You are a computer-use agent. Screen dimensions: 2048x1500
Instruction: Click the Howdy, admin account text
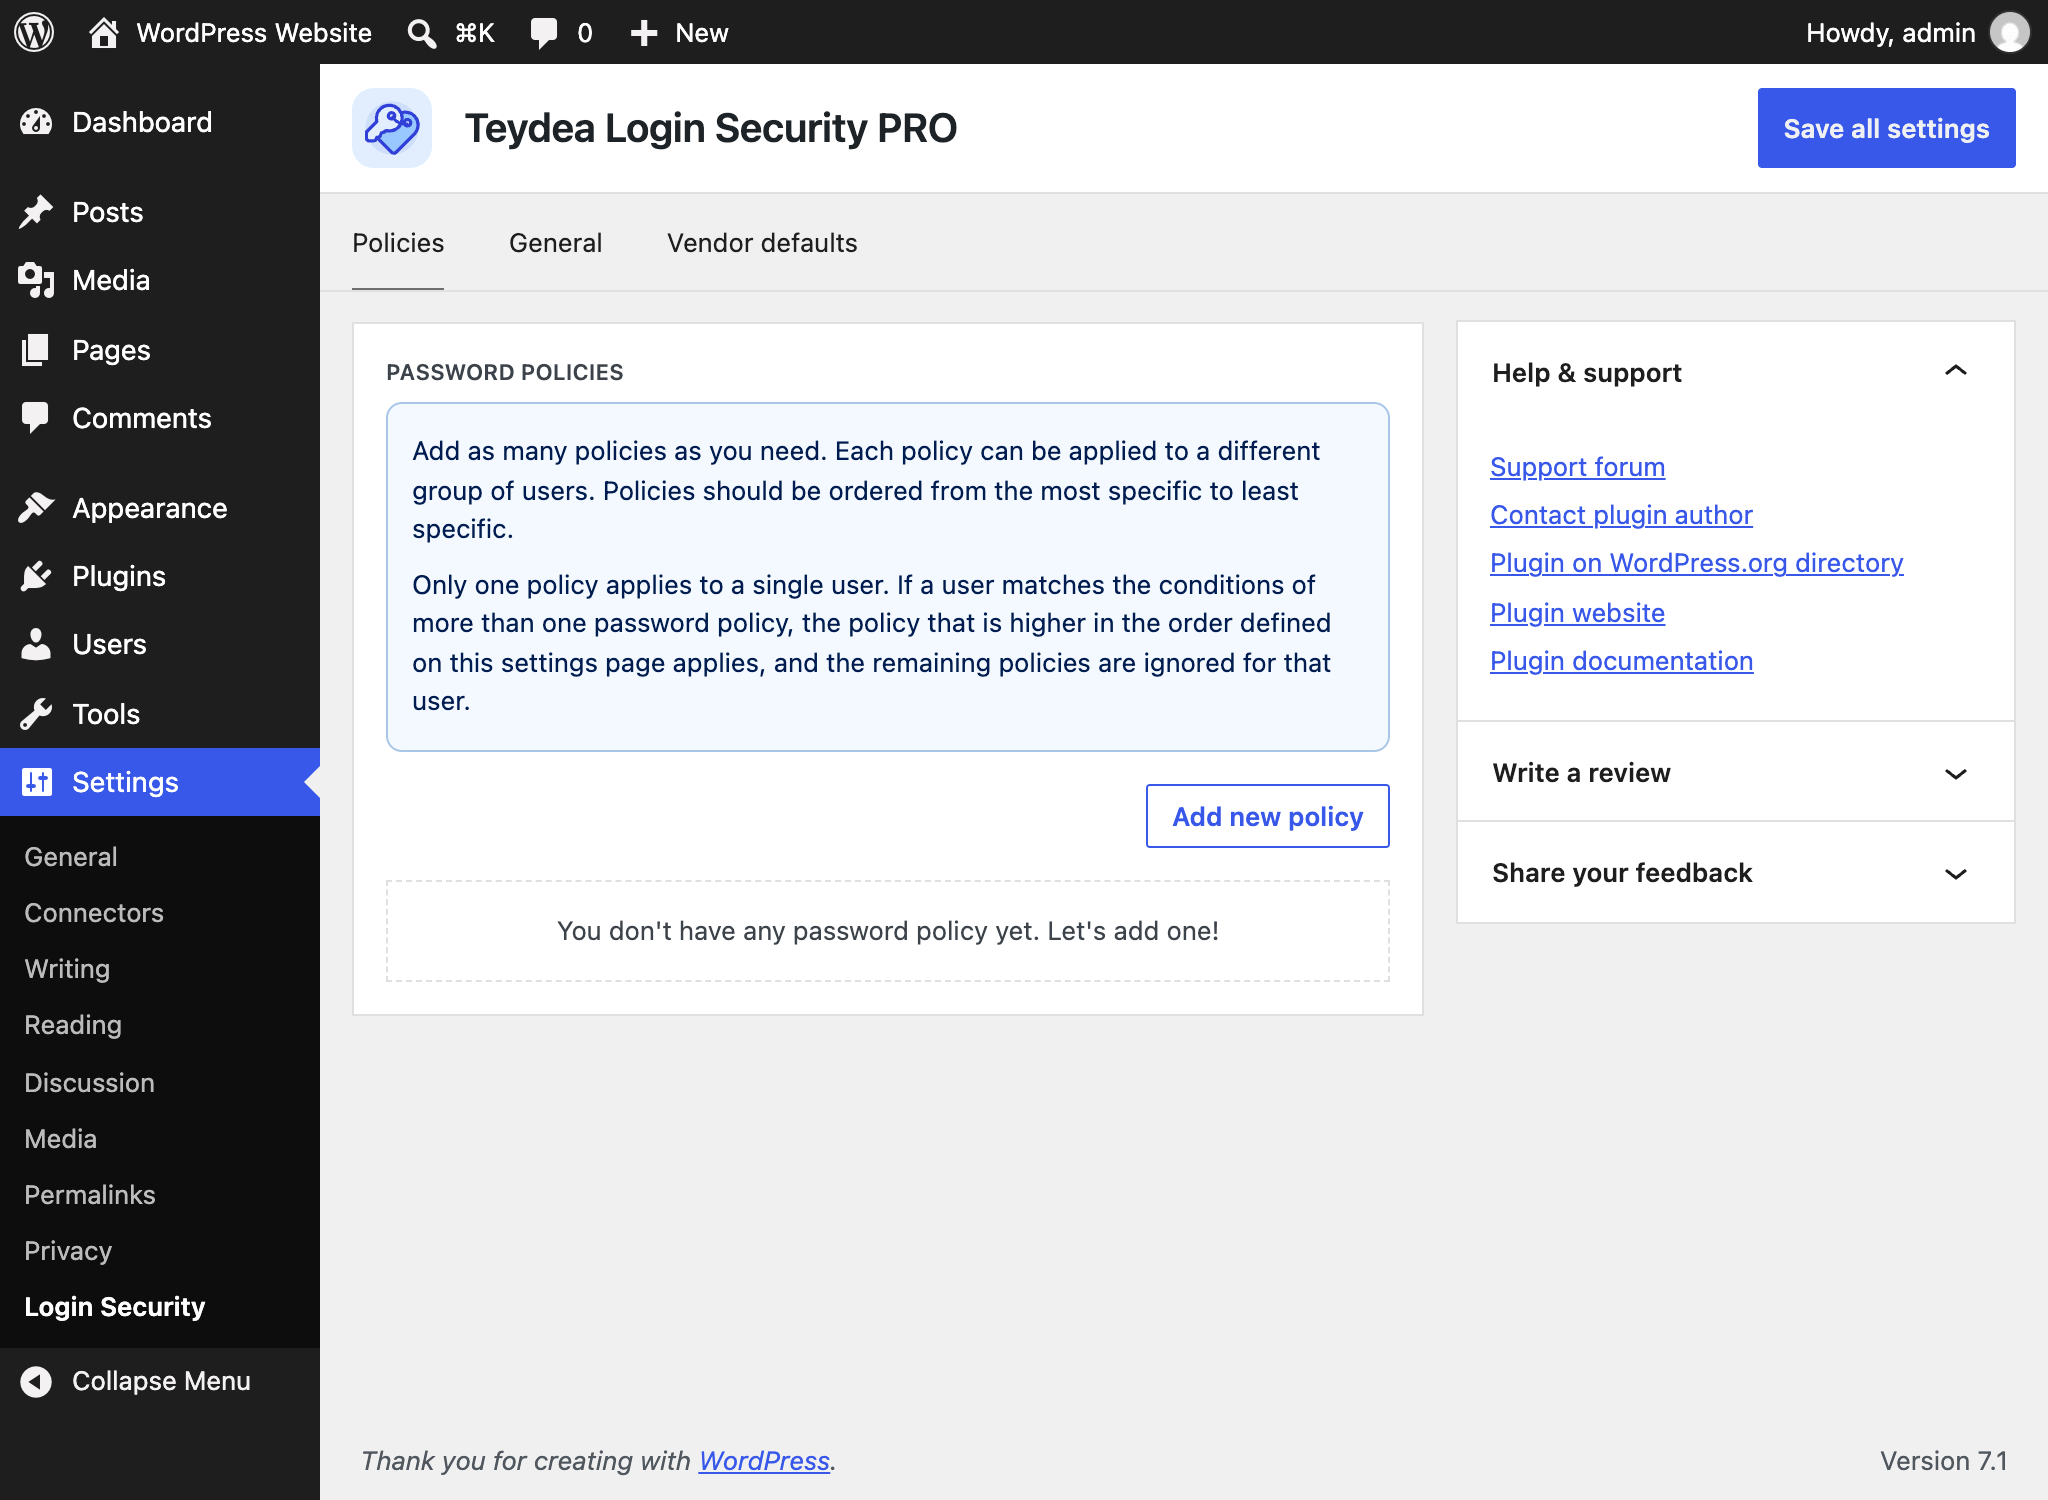click(1890, 33)
